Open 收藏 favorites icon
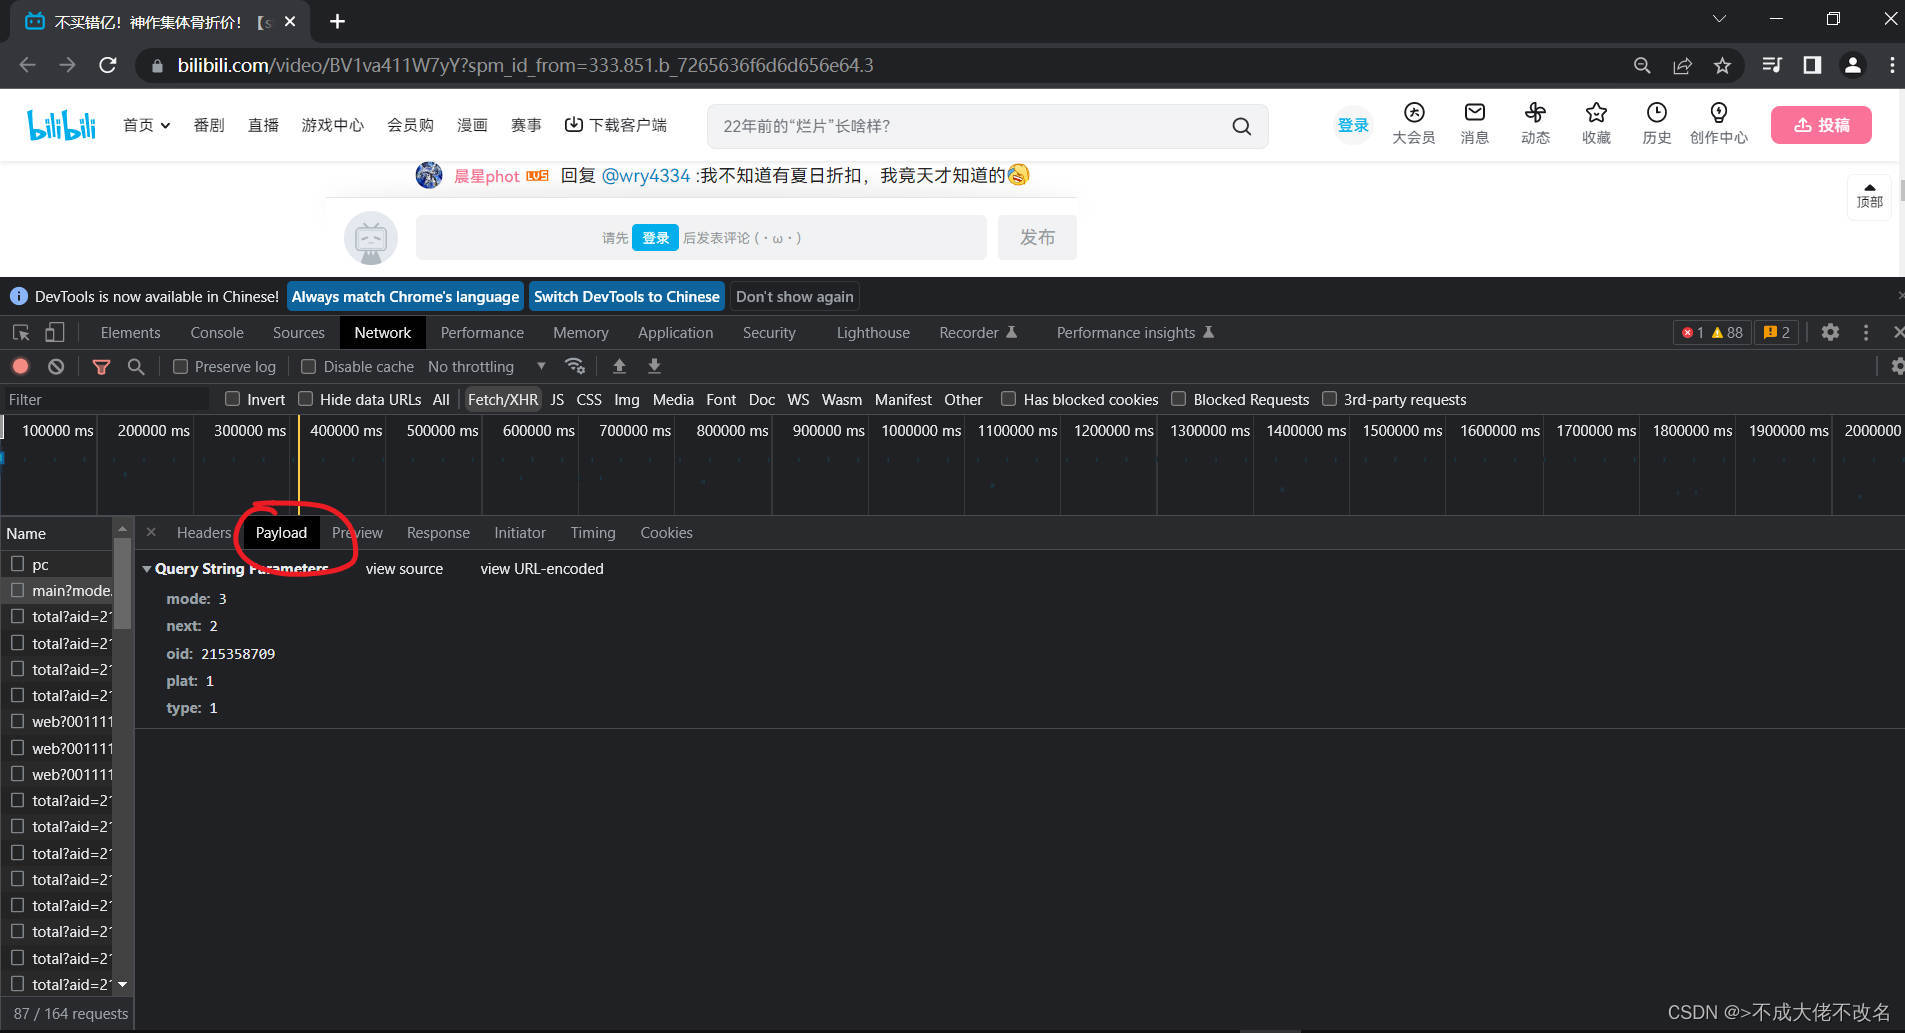Image resolution: width=1905 pixels, height=1033 pixels. [1596, 124]
